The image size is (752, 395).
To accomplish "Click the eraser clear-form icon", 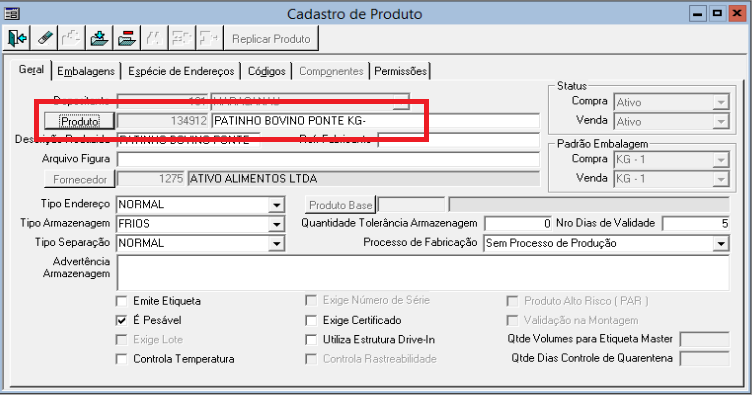I will tap(44, 38).
